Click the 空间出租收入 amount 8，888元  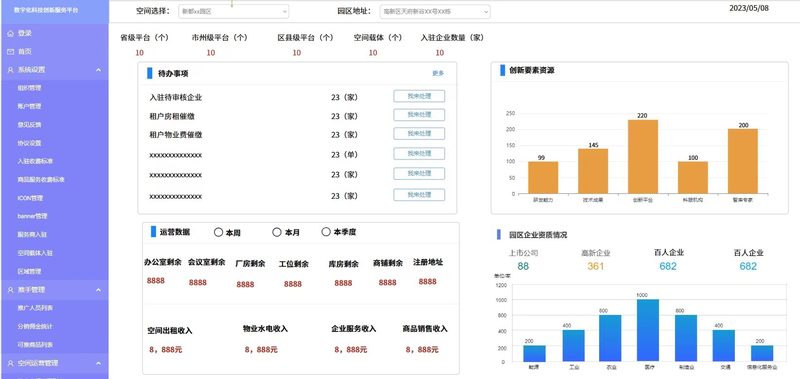pos(165,350)
